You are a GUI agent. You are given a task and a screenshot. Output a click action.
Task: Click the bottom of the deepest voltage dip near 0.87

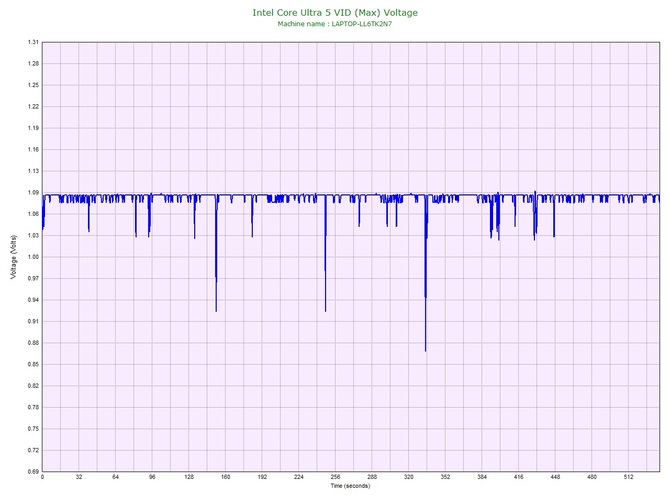tap(425, 350)
